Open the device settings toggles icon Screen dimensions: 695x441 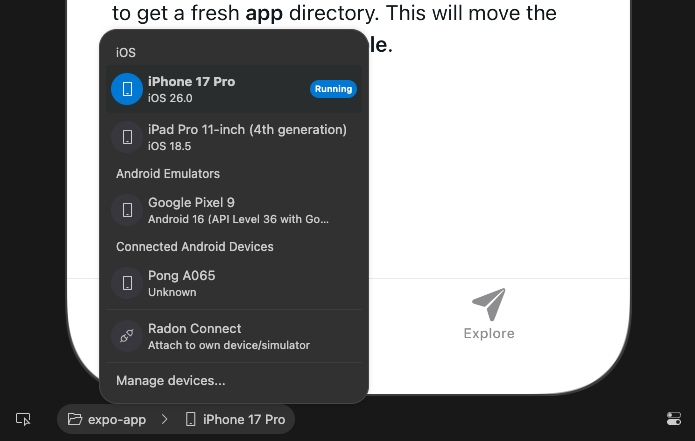[x=674, y=419]
